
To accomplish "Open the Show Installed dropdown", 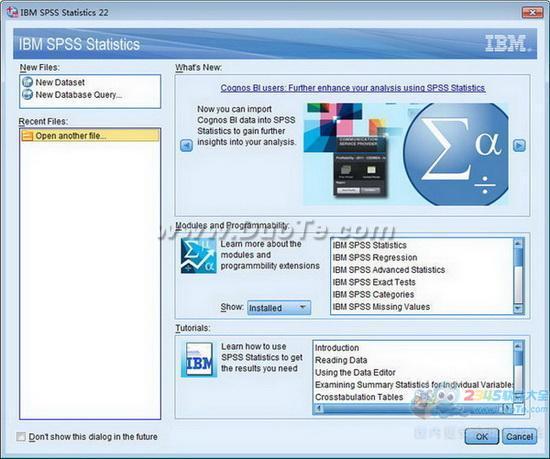I will click(x=279, y=308).
